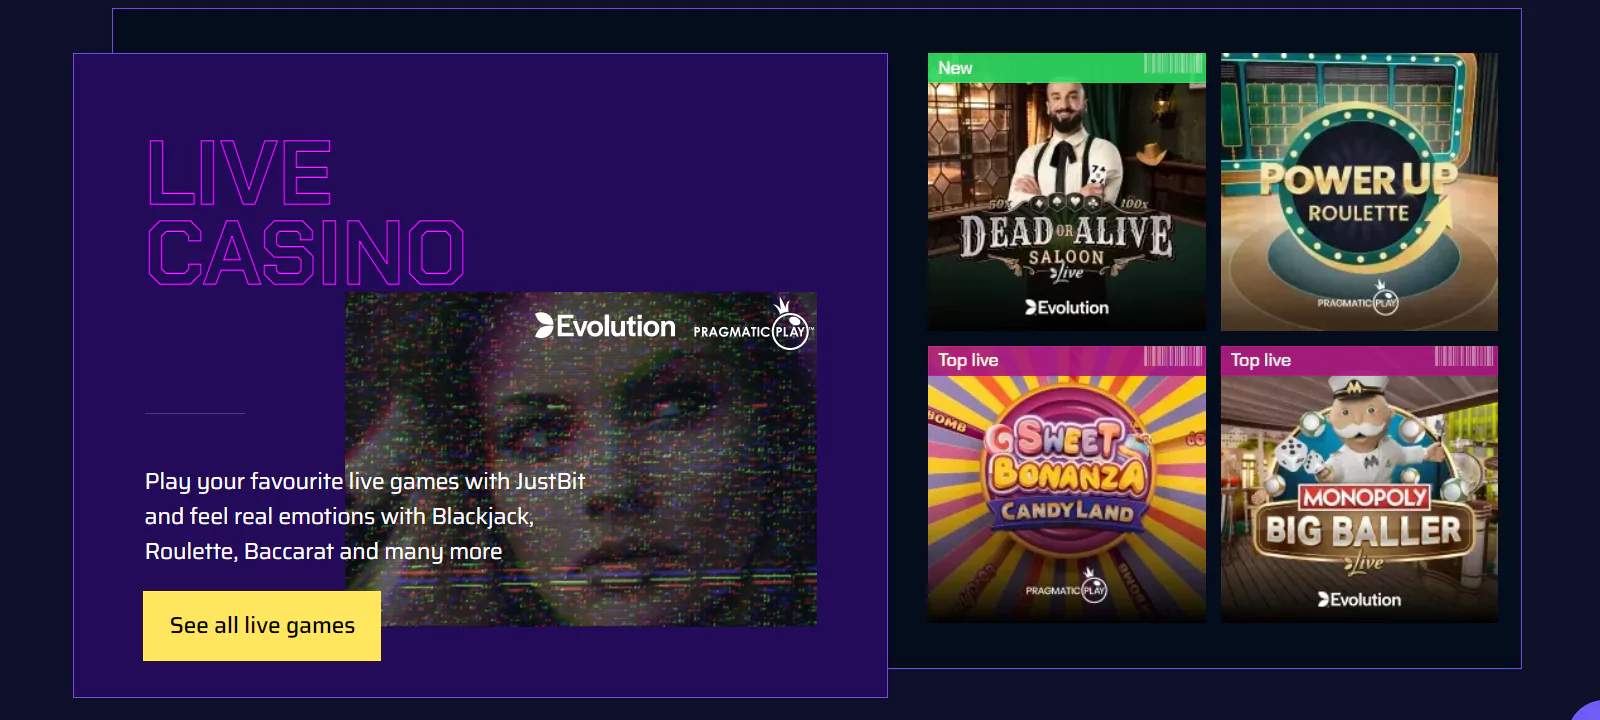Click the purple chat bubble at the corner
The height and width of the screenshot is (720, 1600).
pos(1587,711)
